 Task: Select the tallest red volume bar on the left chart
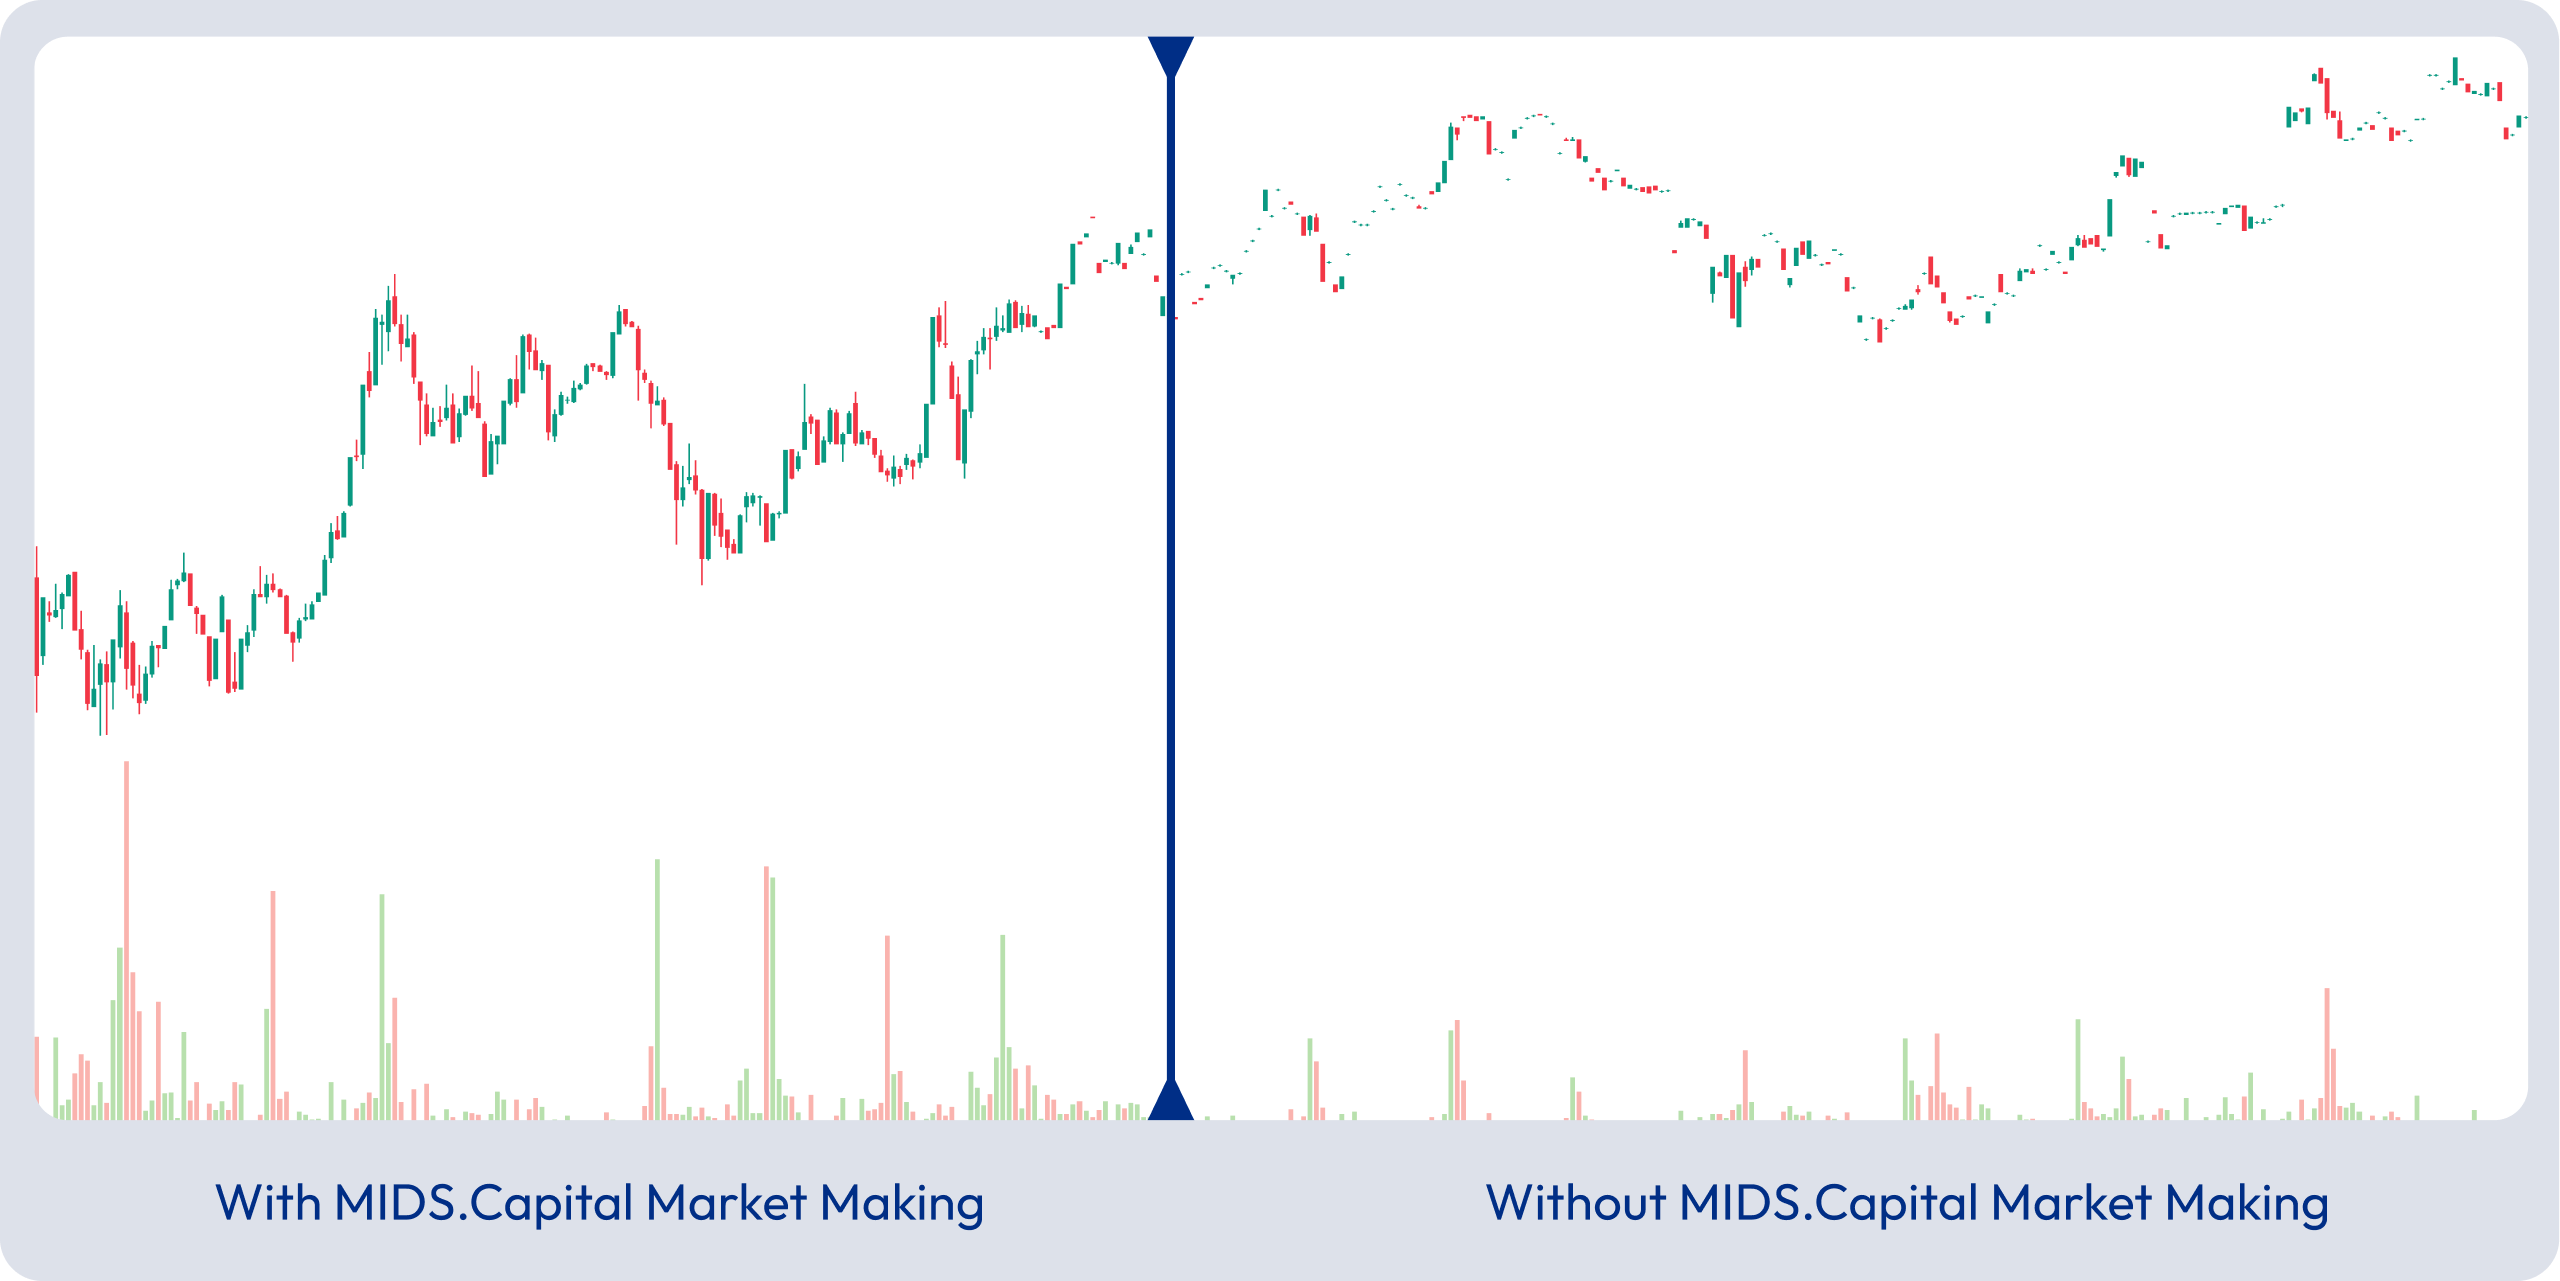(126, 940)
